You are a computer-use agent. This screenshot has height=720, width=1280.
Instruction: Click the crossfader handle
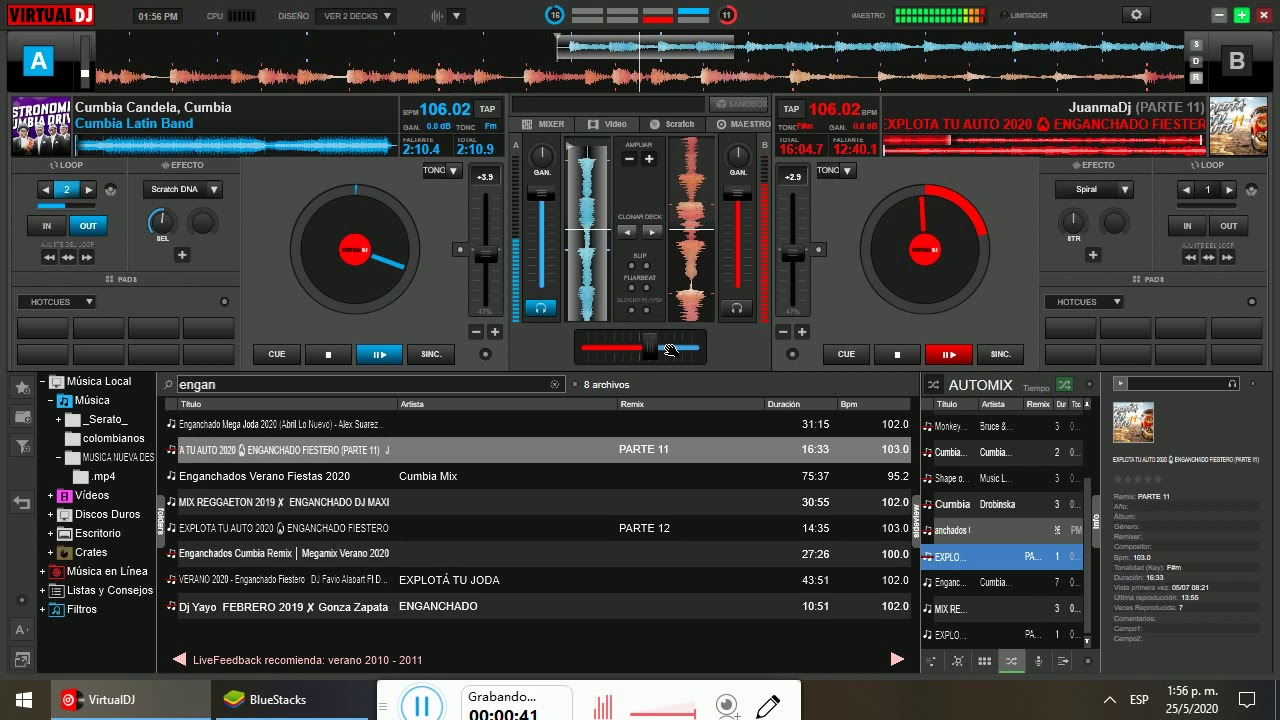650,347
